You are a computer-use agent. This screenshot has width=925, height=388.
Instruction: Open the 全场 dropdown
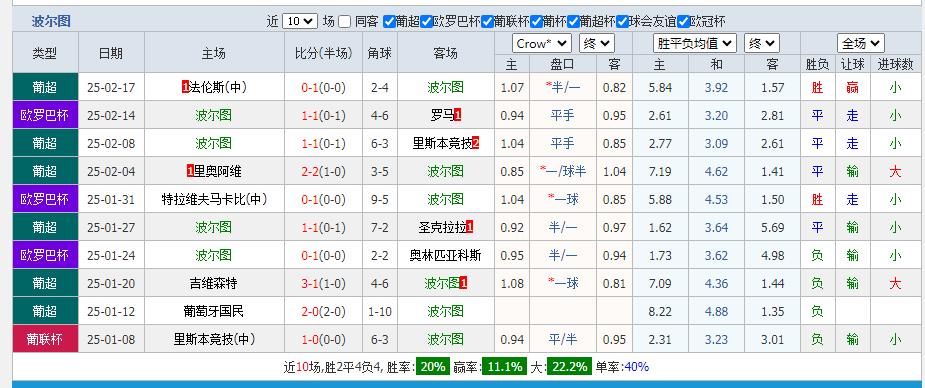(x=861, y=44)
